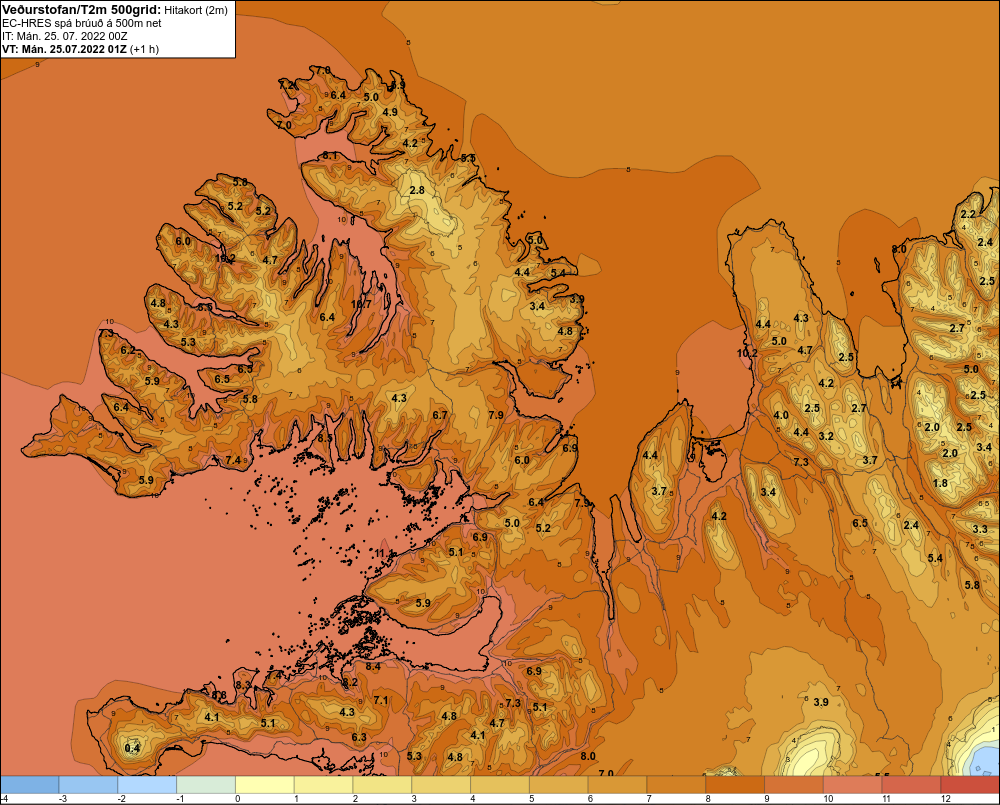Viewport: 1000px width, 805px height.
Task: Click the 3.2 temperature value on the map
Action: (x=826, y=436)
